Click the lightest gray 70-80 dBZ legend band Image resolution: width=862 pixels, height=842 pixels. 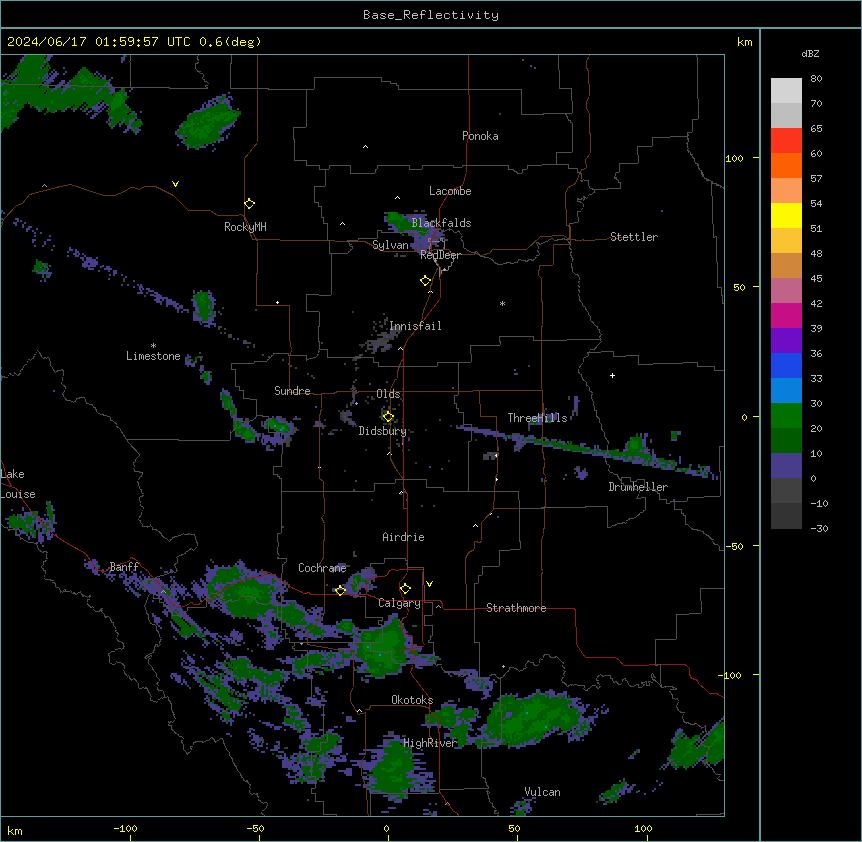(786, 91)
